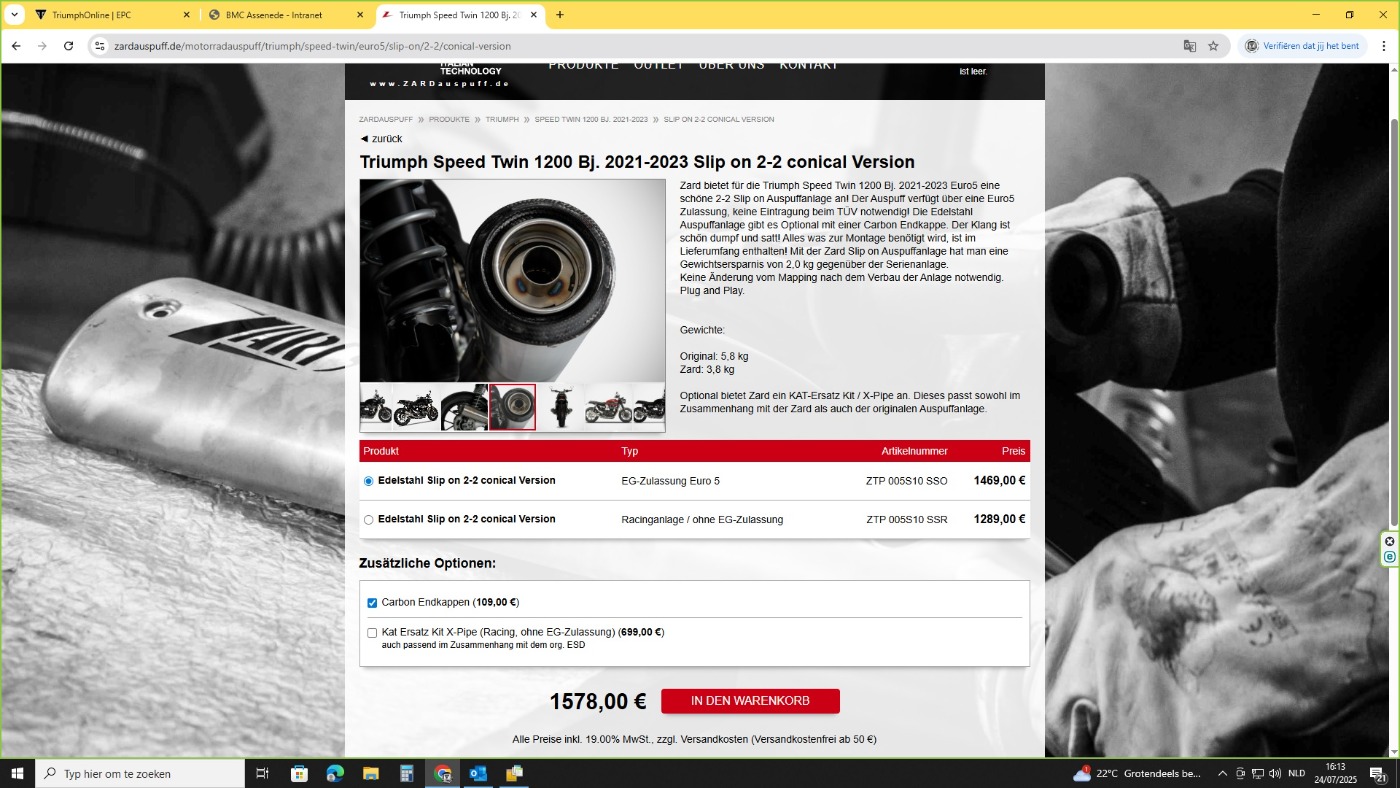Open the network icon in system tray

pos(1257,773)
